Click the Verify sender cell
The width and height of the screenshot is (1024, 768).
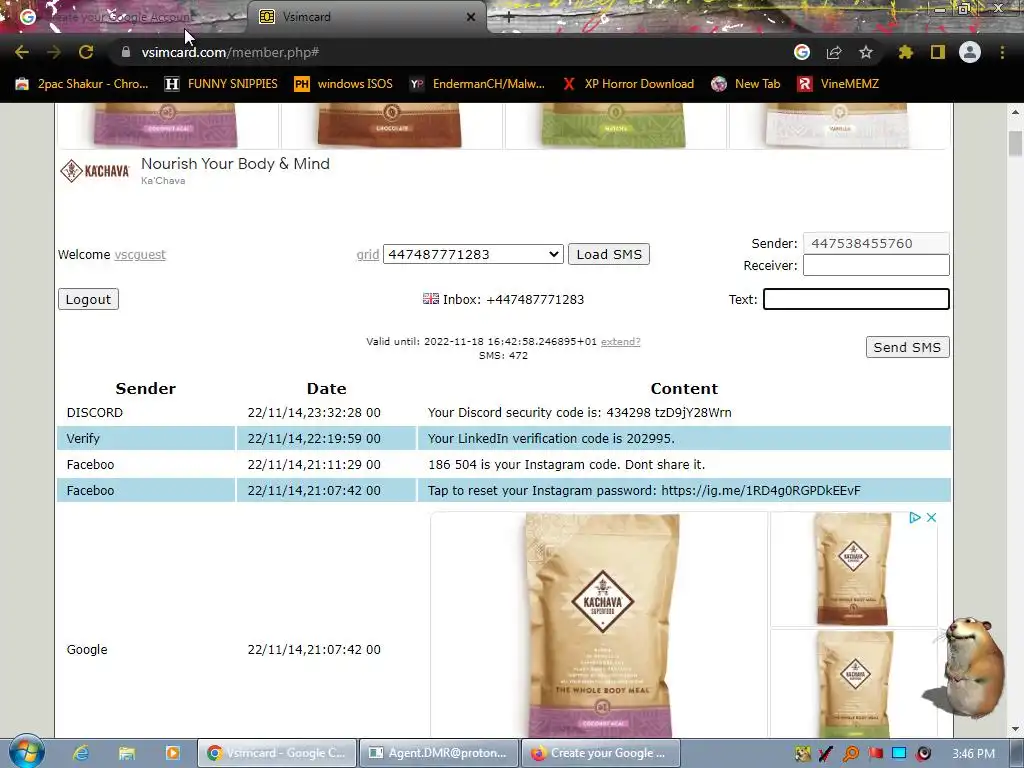point(83,439)
